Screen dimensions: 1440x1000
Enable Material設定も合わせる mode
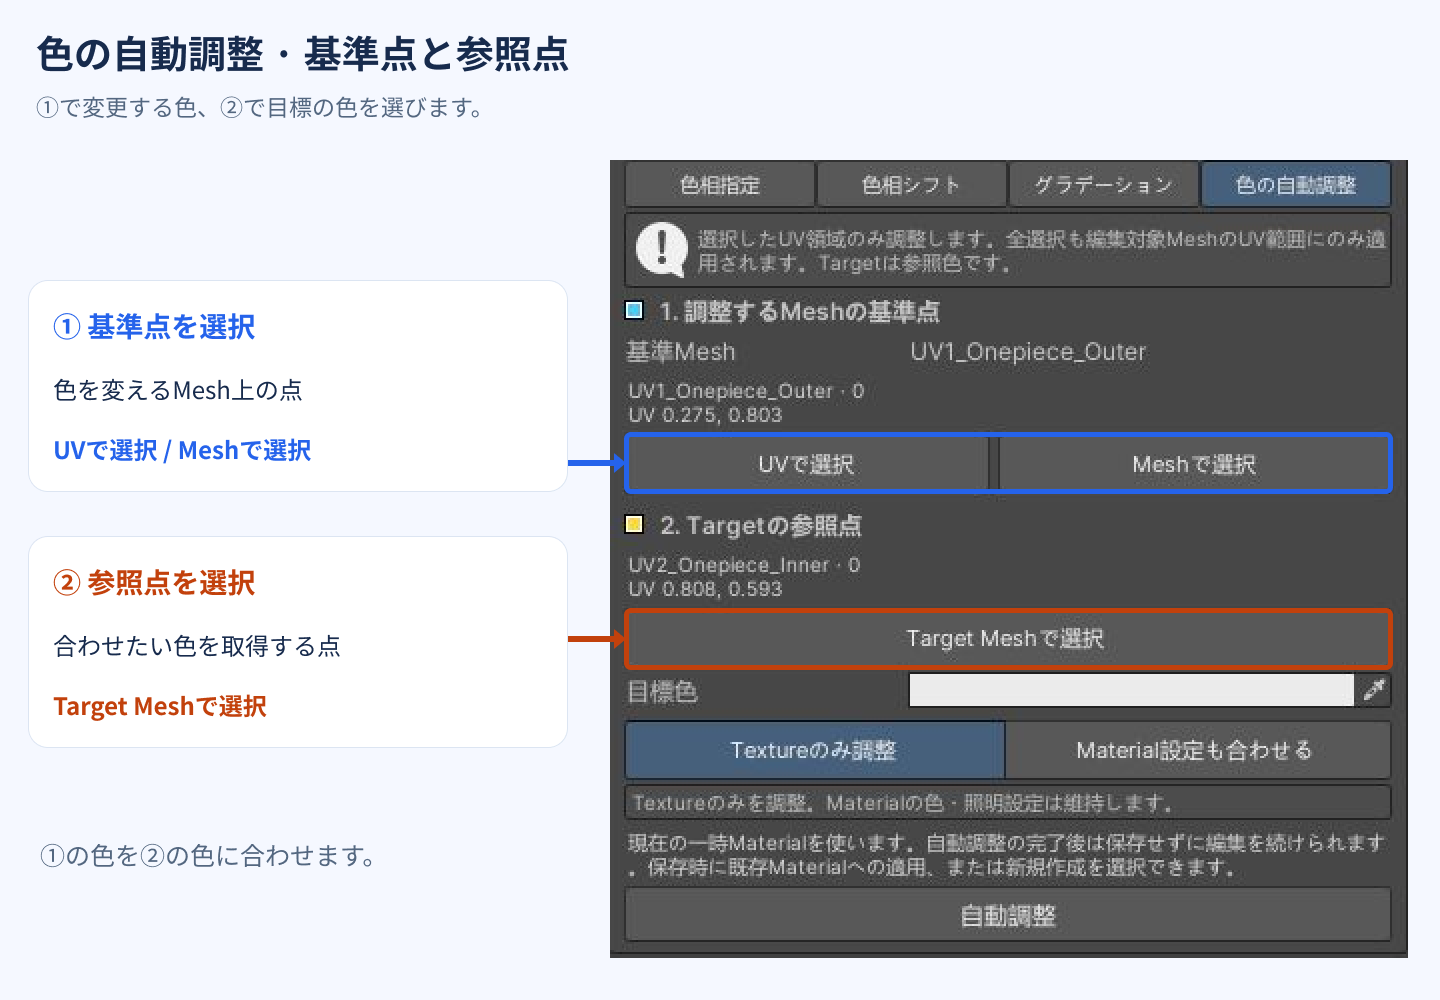pos(1196,750)
